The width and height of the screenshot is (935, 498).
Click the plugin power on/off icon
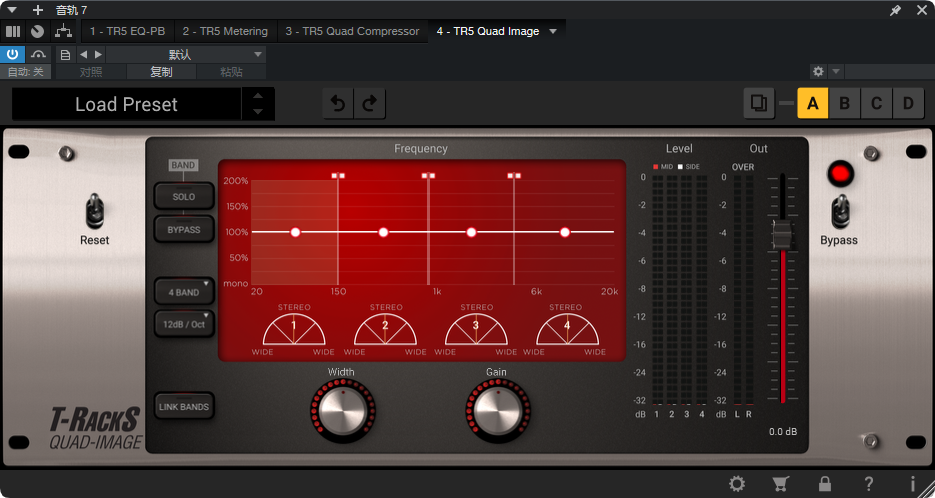[13, 54]
